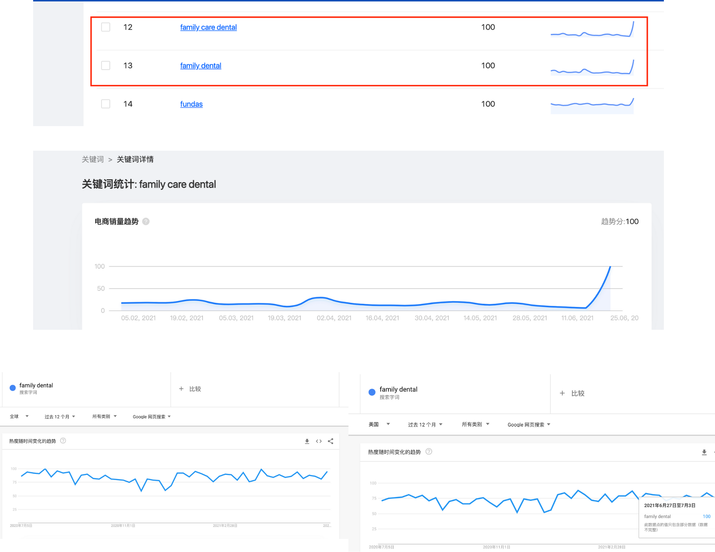Click left panel family dental search term
The width and height of the screenshot is (715, 552).
pyautogui.click(x=36, y=385)
